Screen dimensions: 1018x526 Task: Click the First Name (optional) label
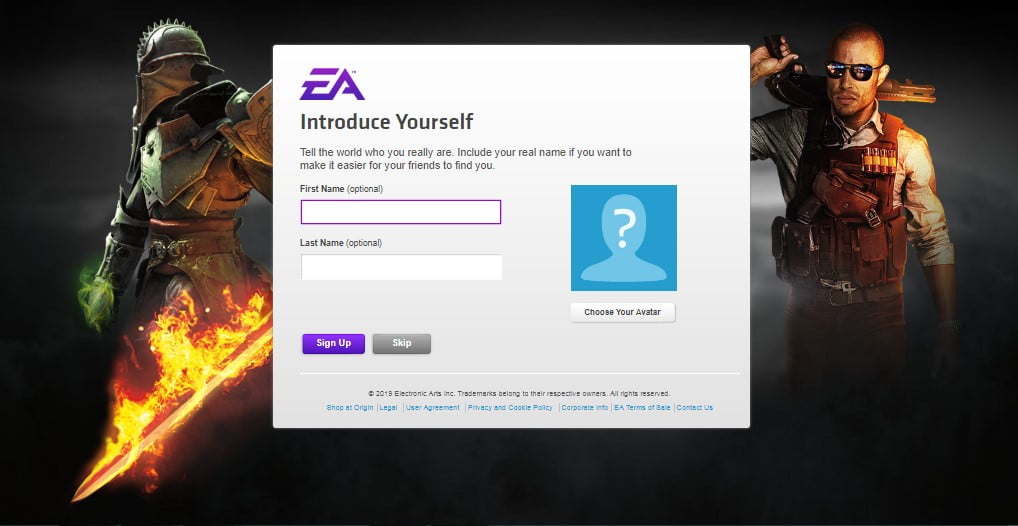coord(341,189)
